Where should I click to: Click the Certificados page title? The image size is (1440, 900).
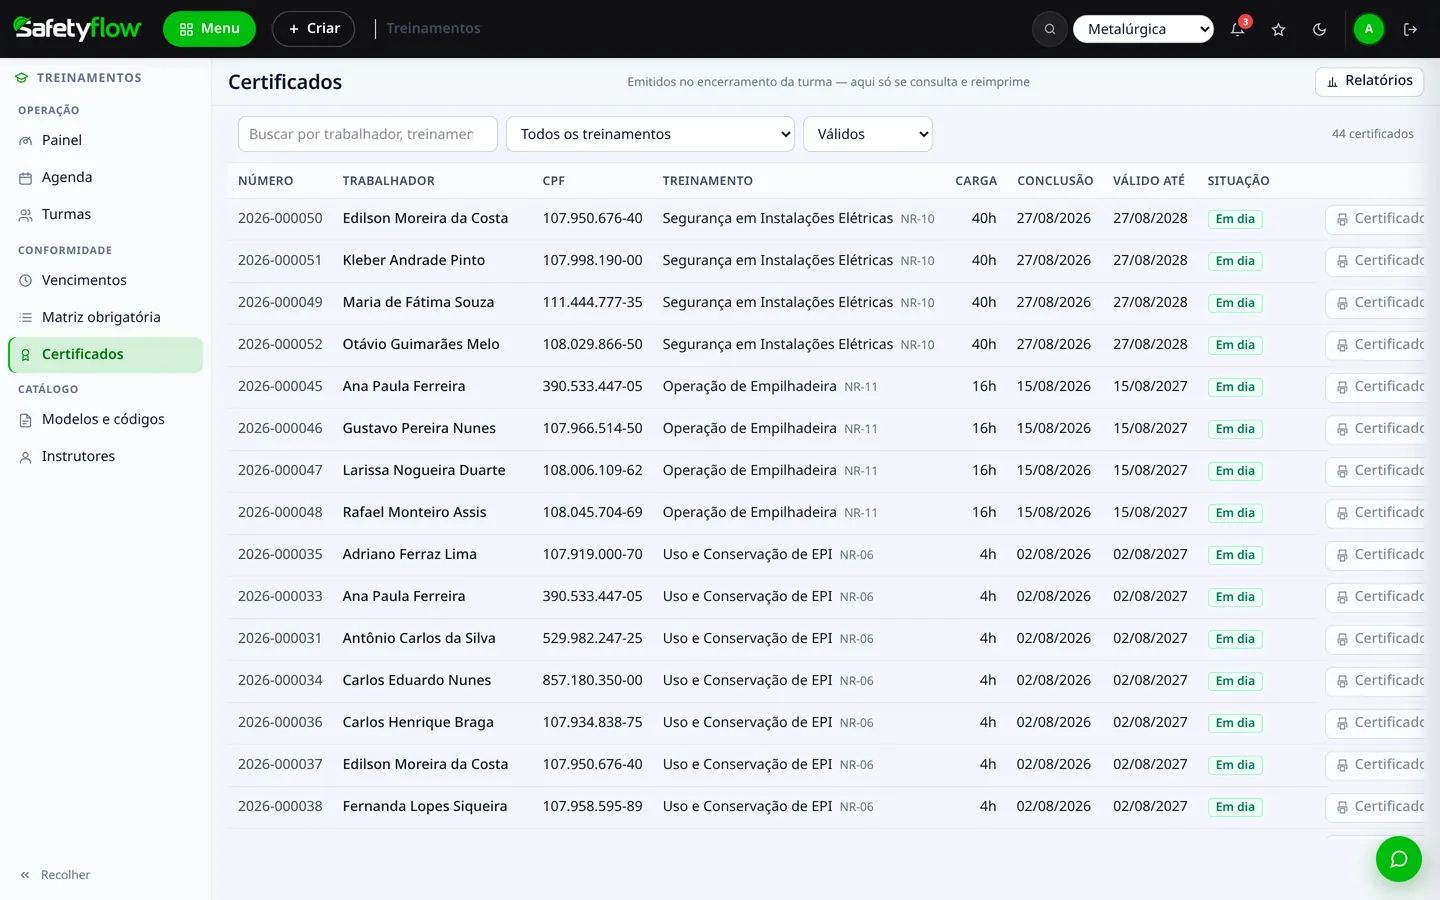coord(285,82)
